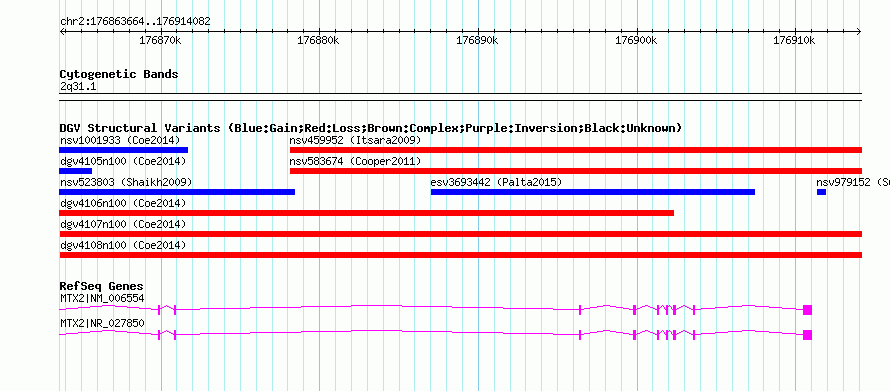Click the 176900k ruler tick label
This screenshot has width=890, height=391.
click(636, 41)
